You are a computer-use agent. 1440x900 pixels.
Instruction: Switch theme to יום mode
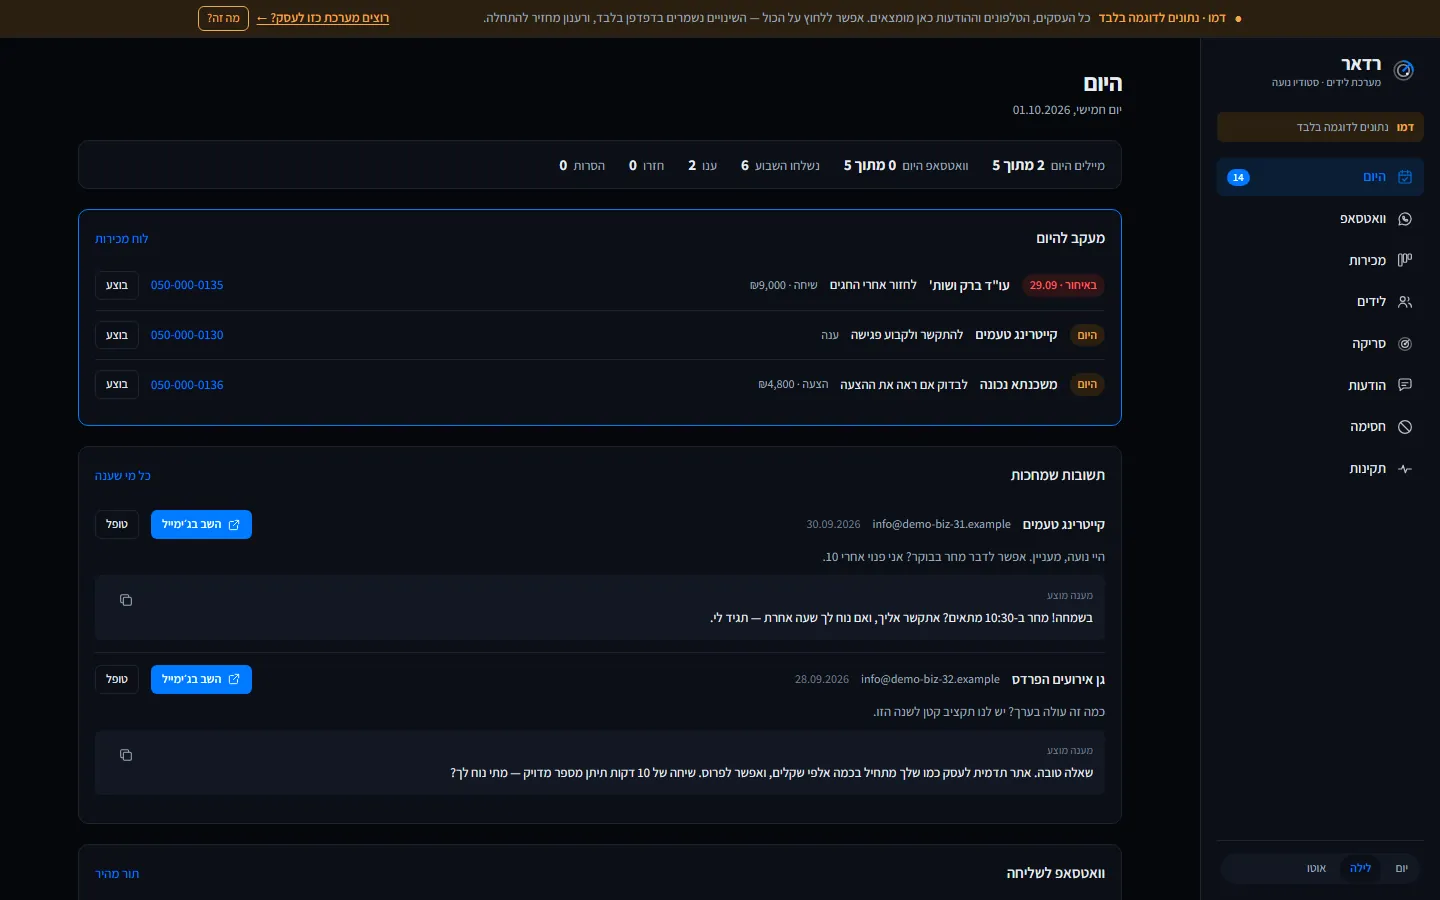coord(1401,868)
